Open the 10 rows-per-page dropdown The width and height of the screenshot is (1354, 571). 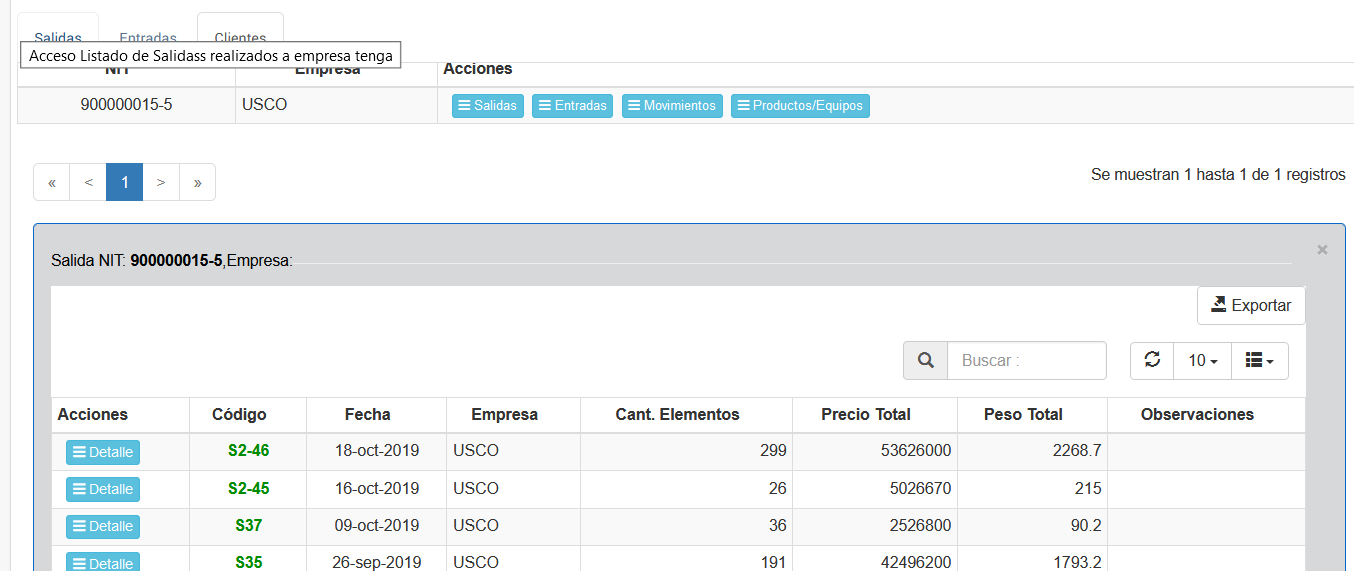point(1202,360)
